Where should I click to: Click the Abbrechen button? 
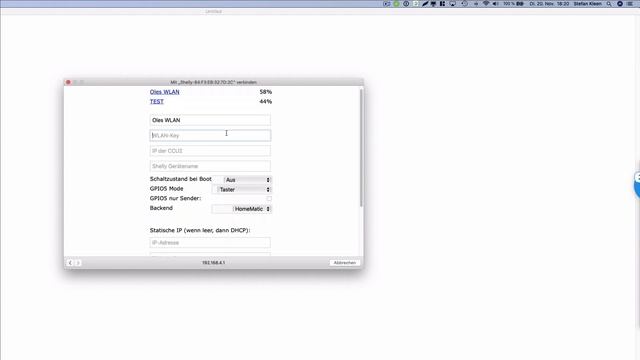[344, 263]
